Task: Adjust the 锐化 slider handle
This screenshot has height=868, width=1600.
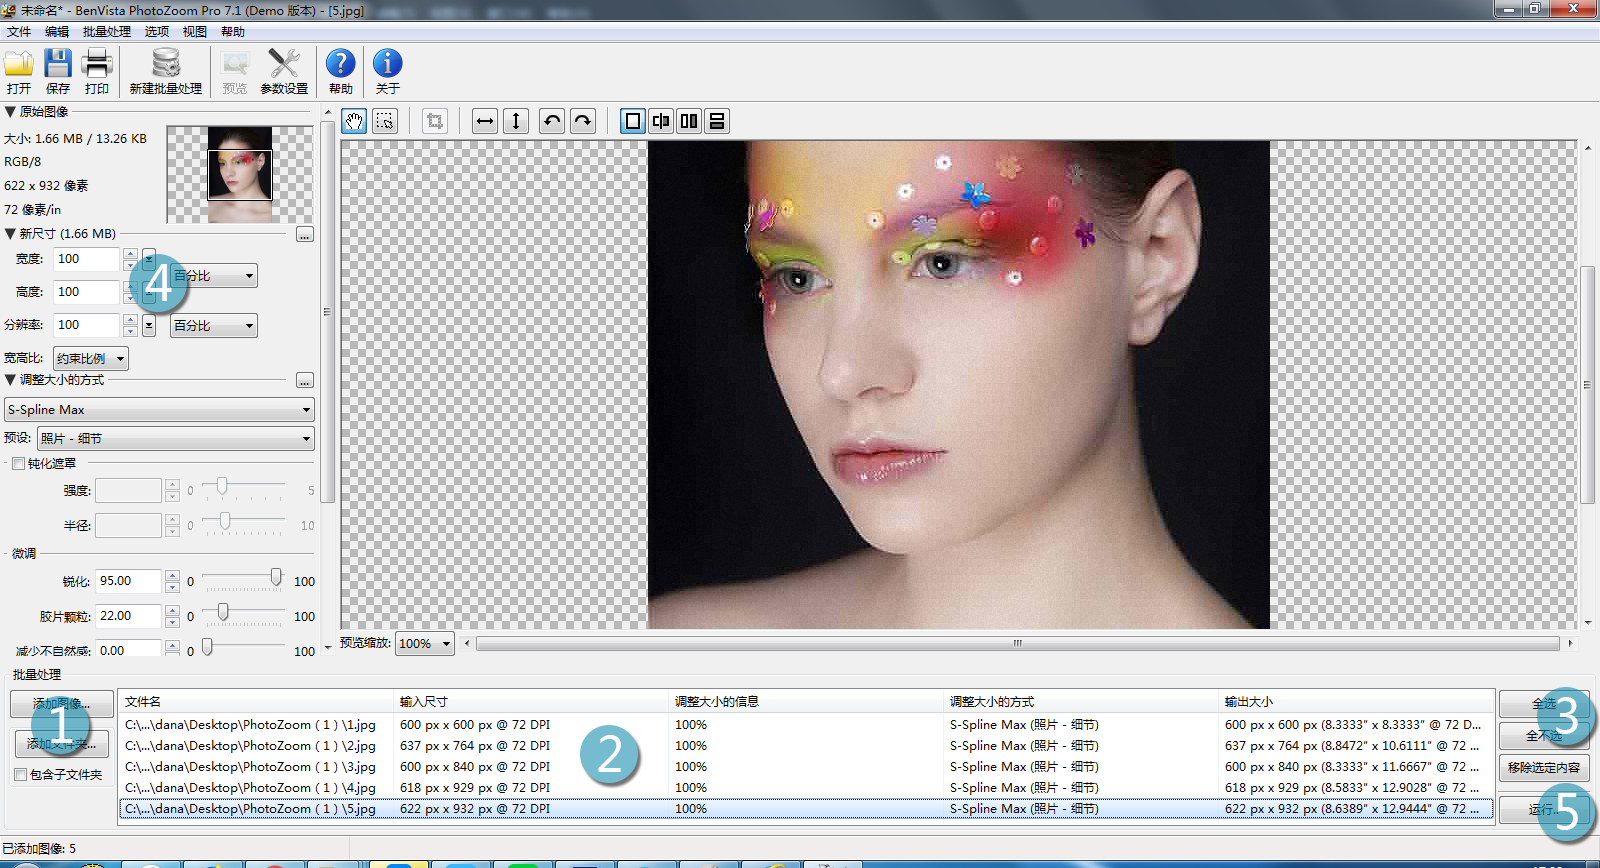Action: coord(276,578)
